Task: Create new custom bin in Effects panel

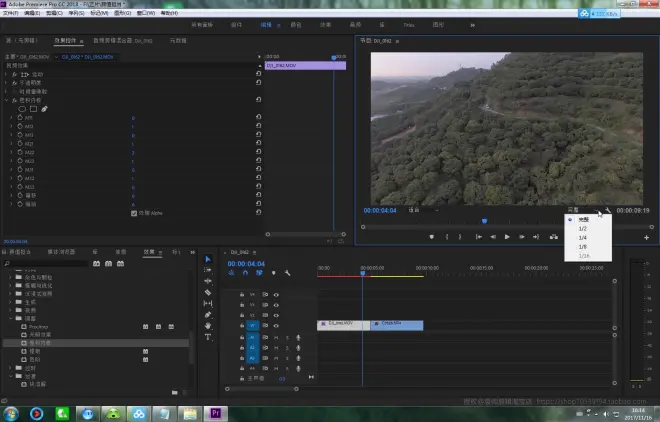Action: point(175,393)
